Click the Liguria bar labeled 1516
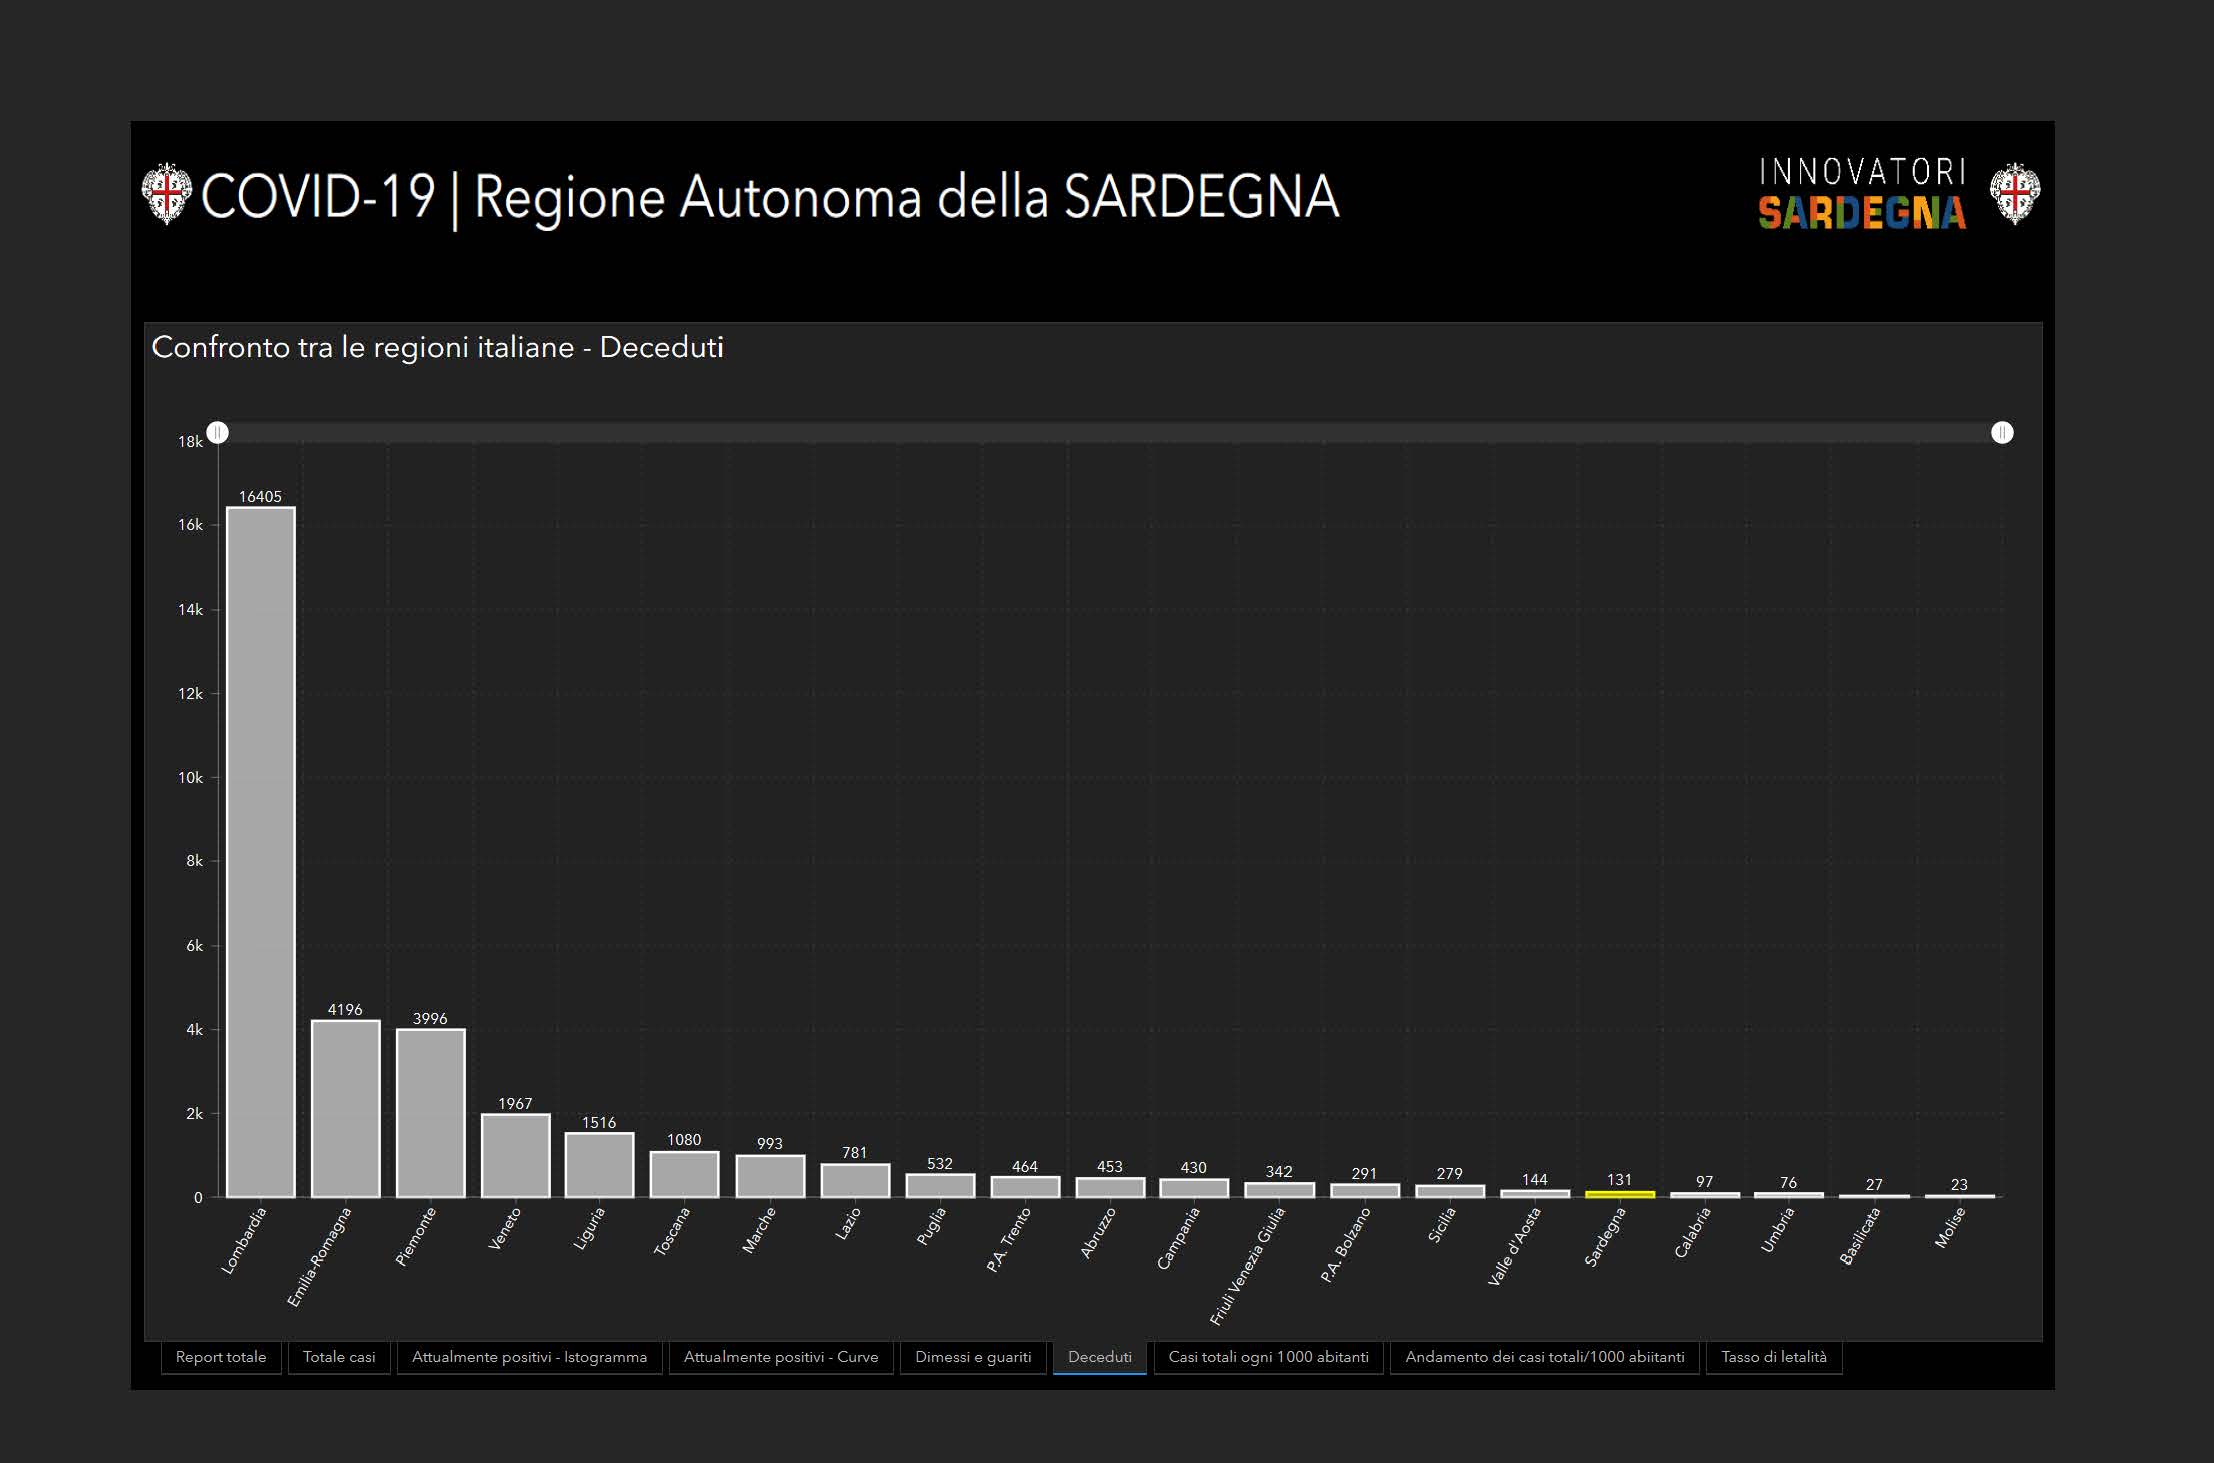This screenshot has height=1463, width=2214. (600, 1164)
